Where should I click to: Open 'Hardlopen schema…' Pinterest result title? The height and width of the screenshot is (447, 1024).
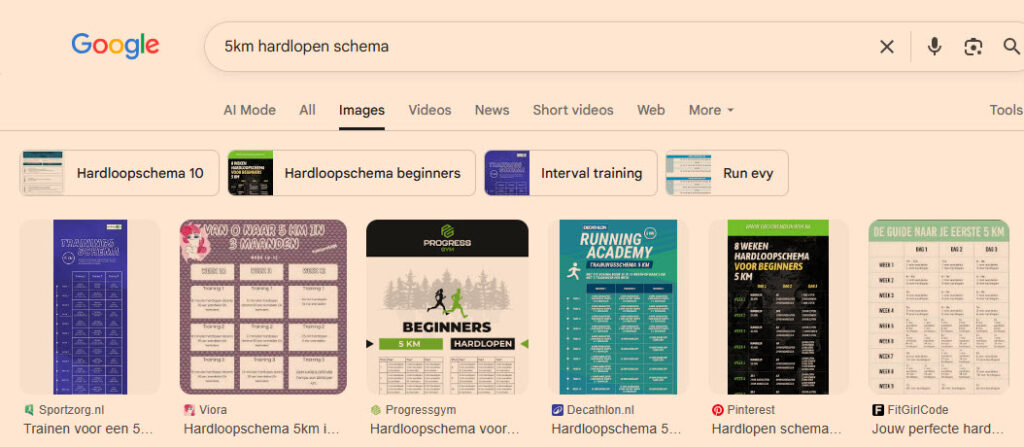pyautogui.click(x=776, y=429)
